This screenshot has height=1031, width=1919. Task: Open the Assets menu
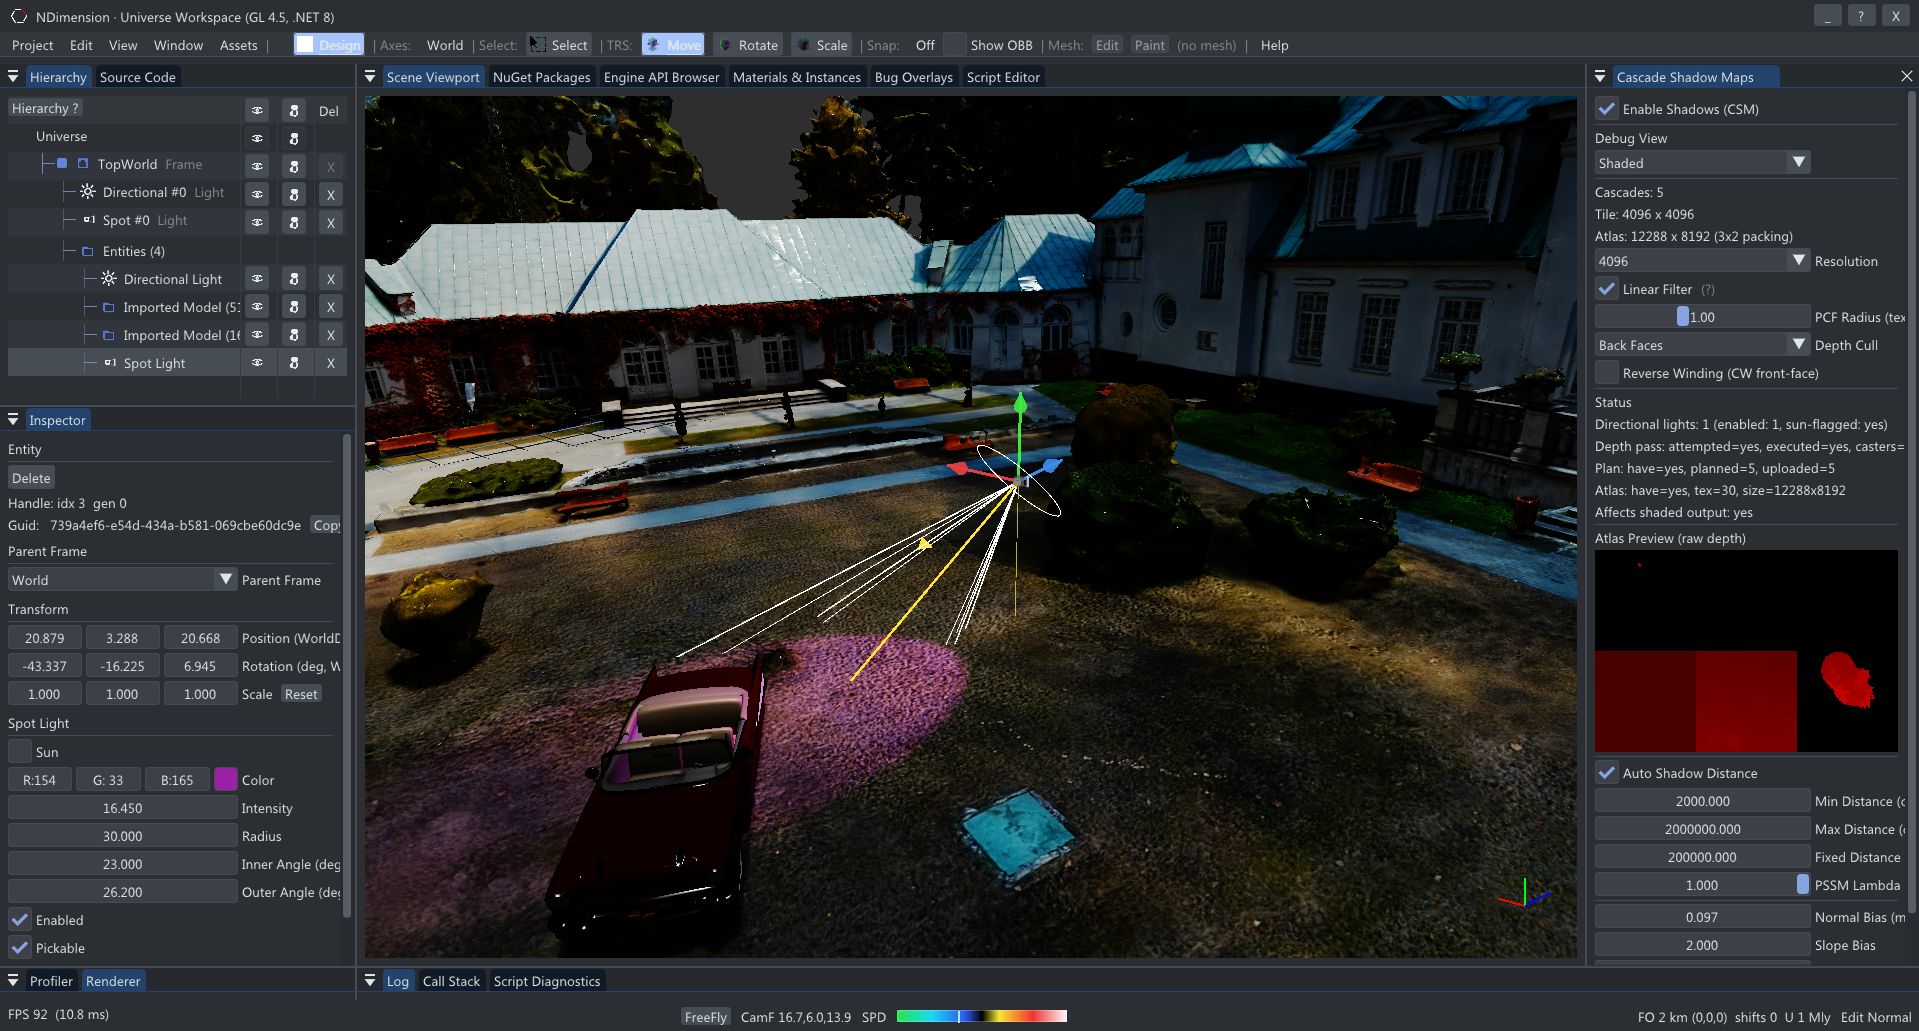pos(237,45)
